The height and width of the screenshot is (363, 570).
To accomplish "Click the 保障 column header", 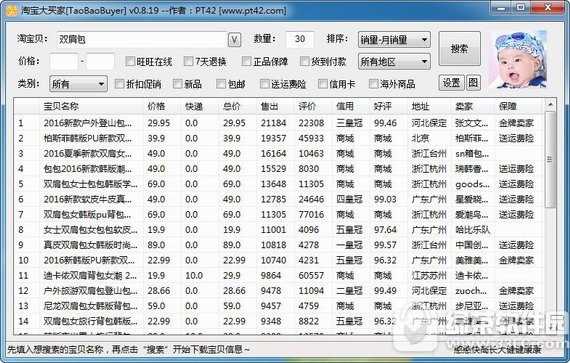I will (x=518, y=106).
